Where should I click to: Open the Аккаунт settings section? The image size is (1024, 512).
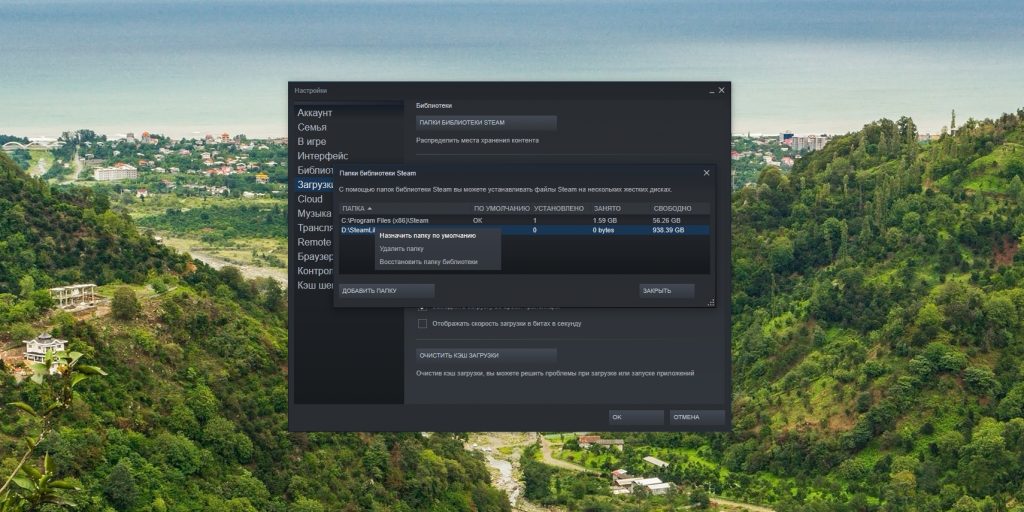pyautogui.click(x=315, y=113)
